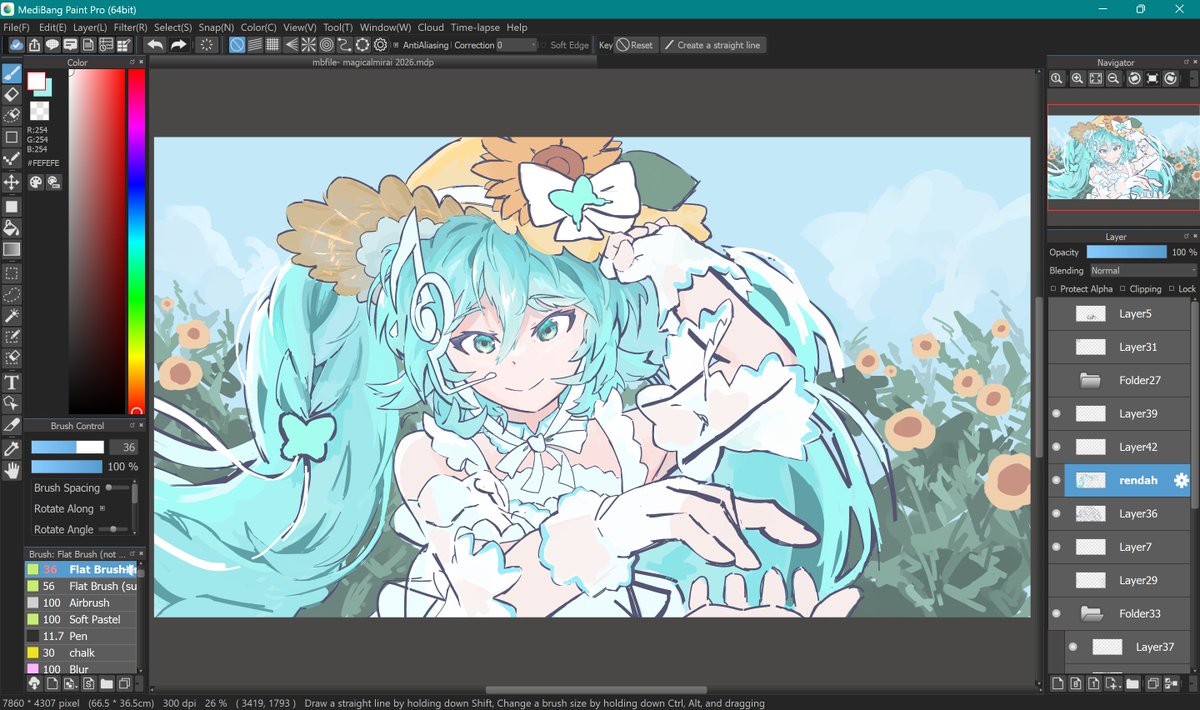The width and height of the screenshot is (1200, 710).
Task: Click the cloud save toolbar icon
Action: [x=16, y=45]
